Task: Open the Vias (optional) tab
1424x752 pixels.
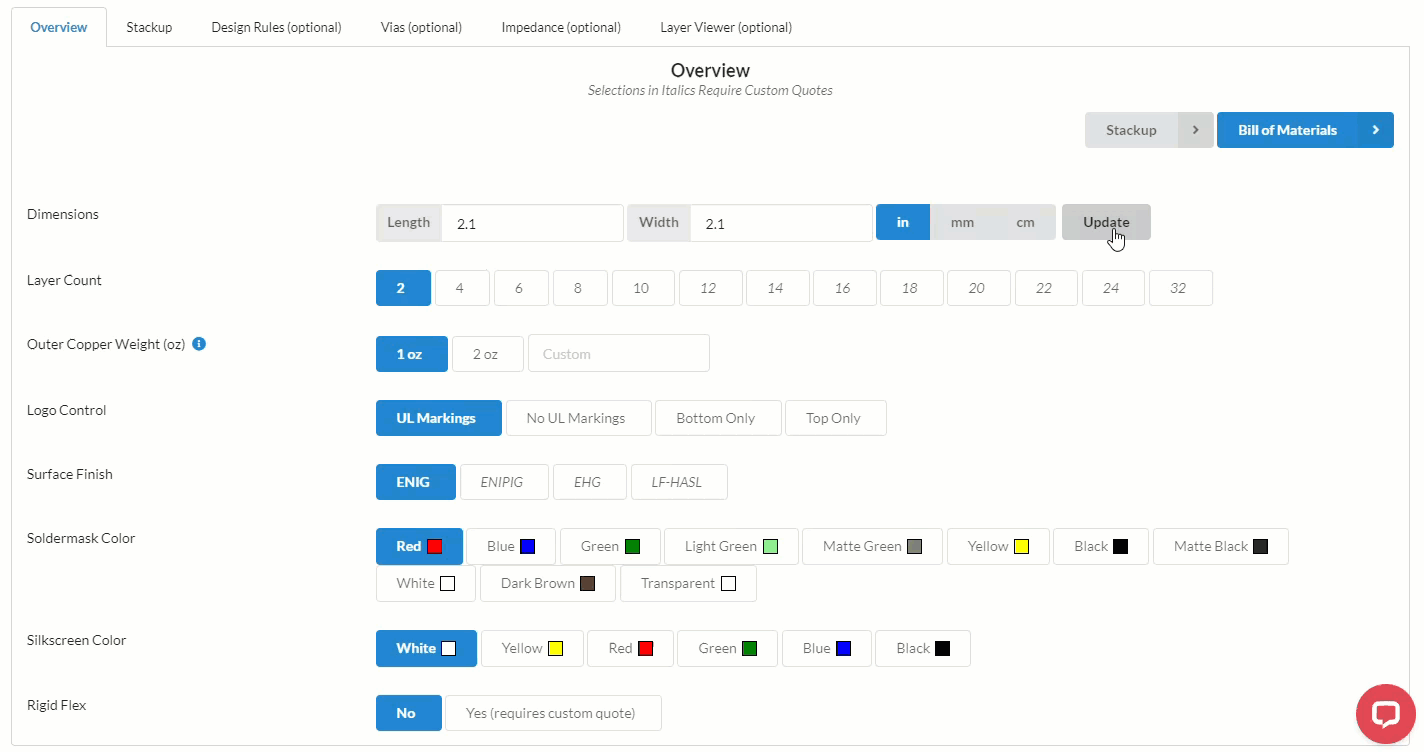Action: pos(421,27)
